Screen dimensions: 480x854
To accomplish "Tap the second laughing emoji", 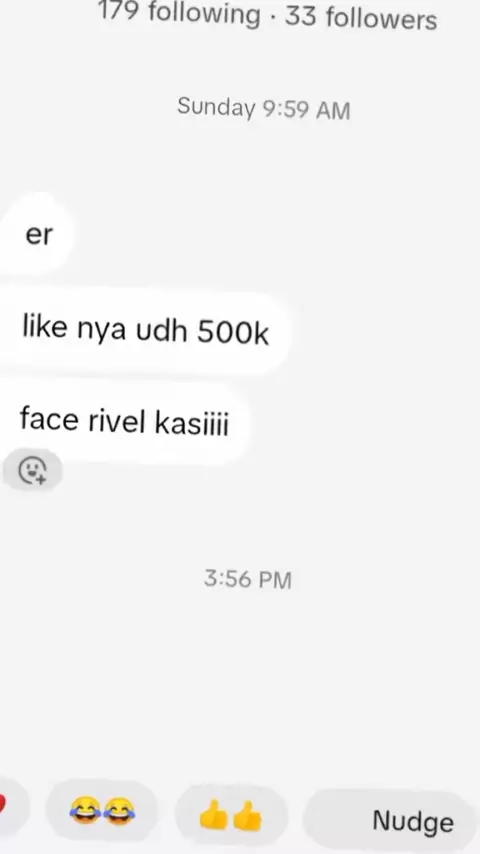I will click(x=119, y=812).
